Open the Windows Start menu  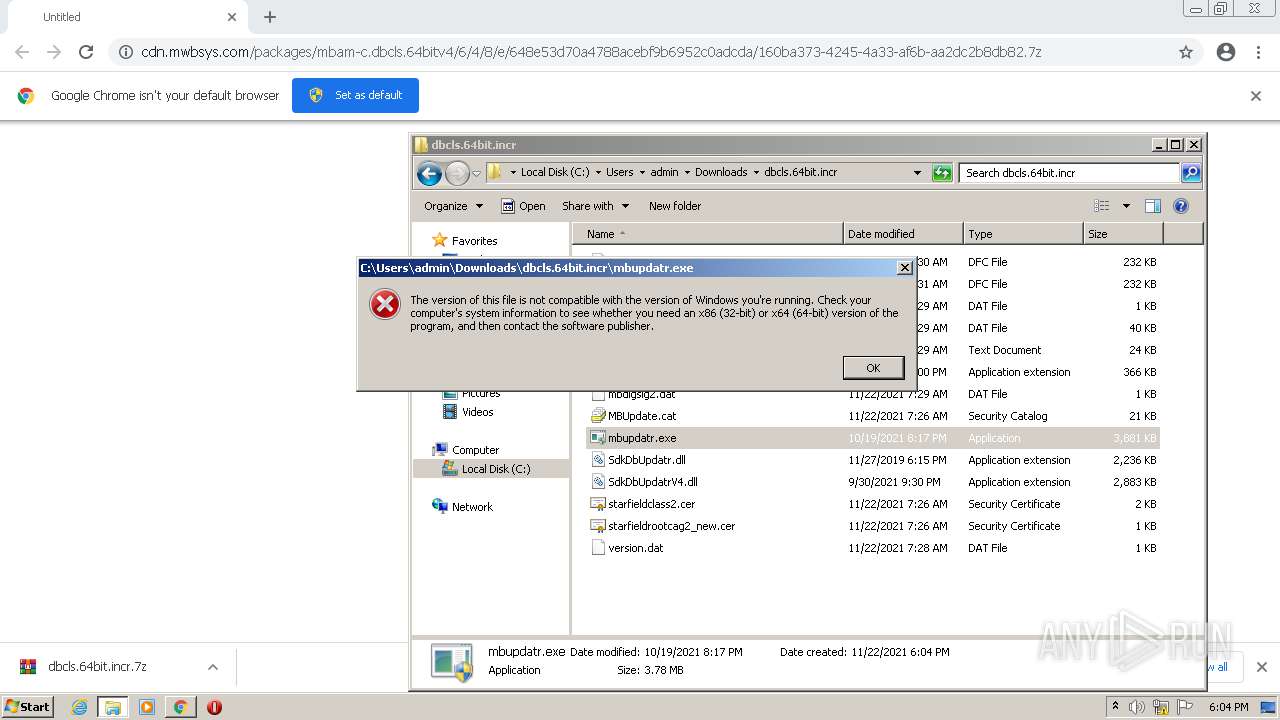point(28,707)
